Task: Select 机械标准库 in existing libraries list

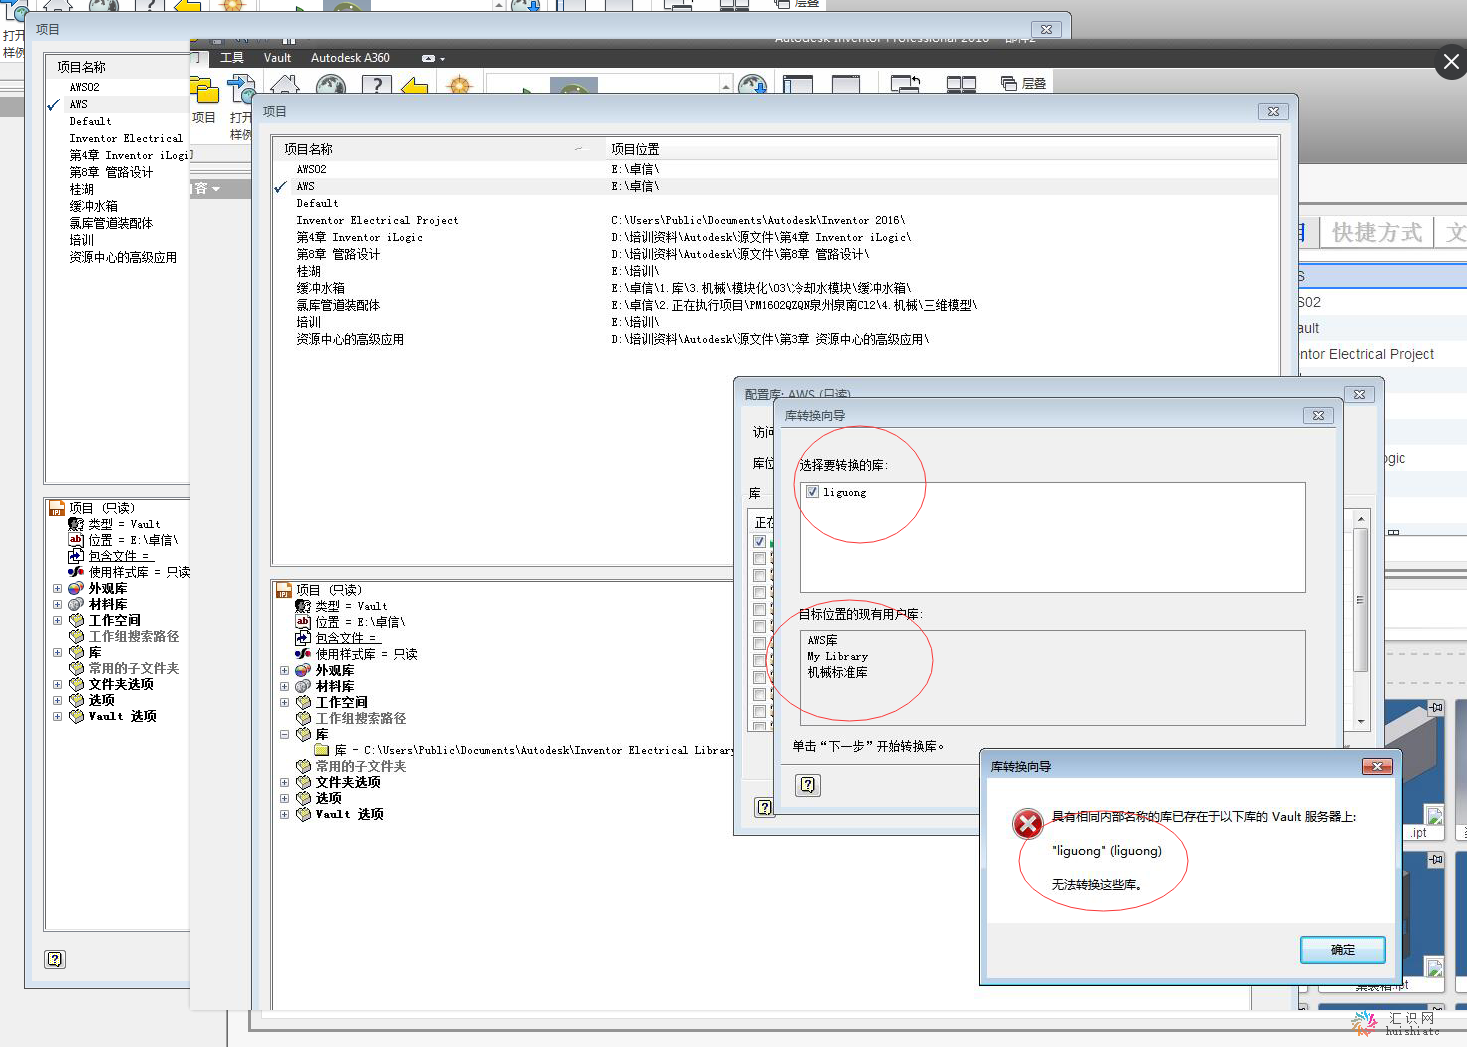Action: coord(838,672)
